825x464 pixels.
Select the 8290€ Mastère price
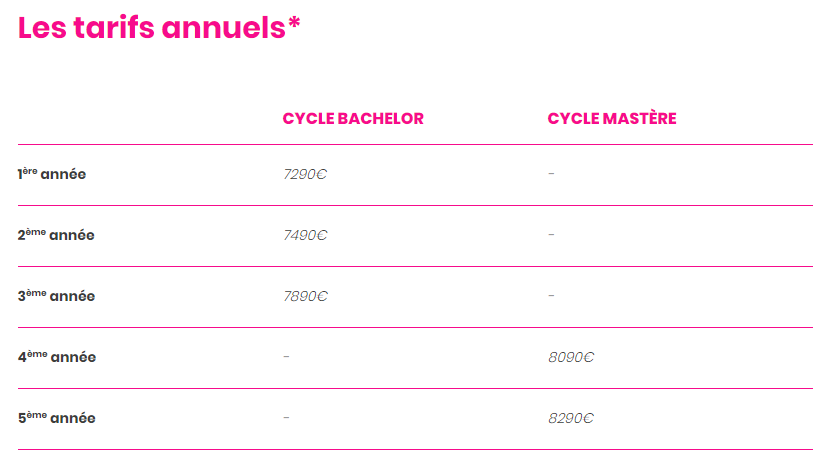pos(570,418)
